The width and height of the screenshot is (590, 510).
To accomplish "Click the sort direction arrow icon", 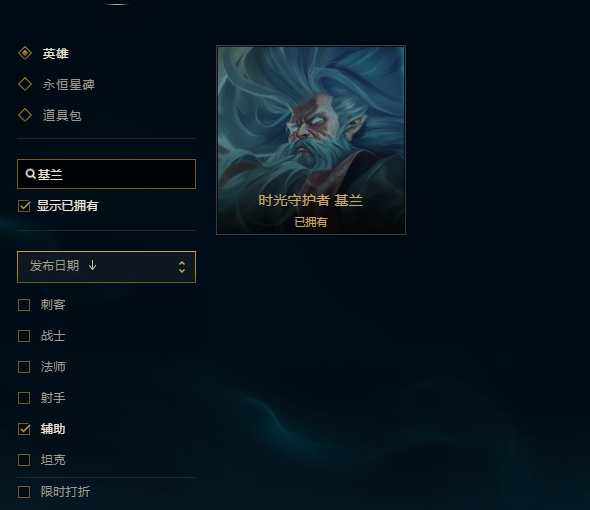I will (x=92, y=266).
